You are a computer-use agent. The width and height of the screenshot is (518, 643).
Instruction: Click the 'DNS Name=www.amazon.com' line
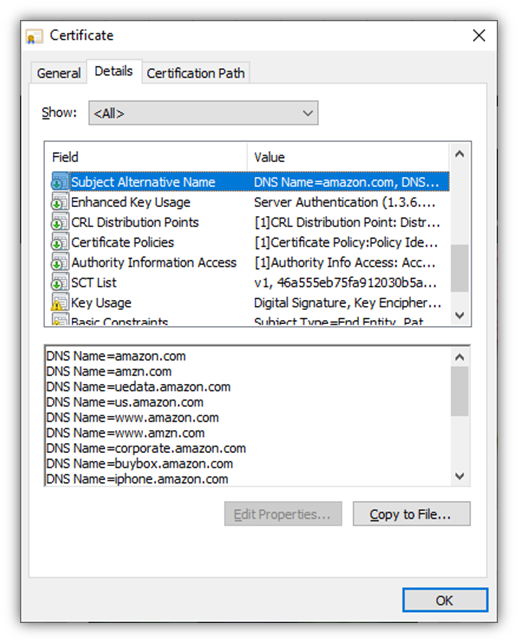coord(132,417)
